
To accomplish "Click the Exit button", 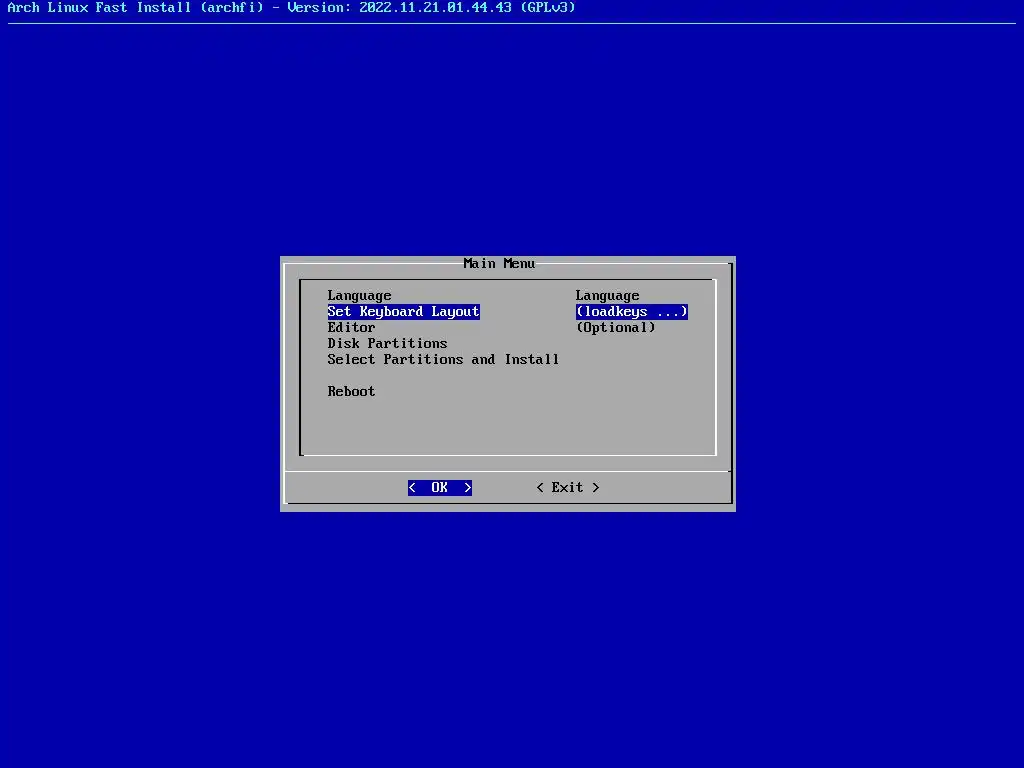I will pyautogui.click(x=568, y=488).
